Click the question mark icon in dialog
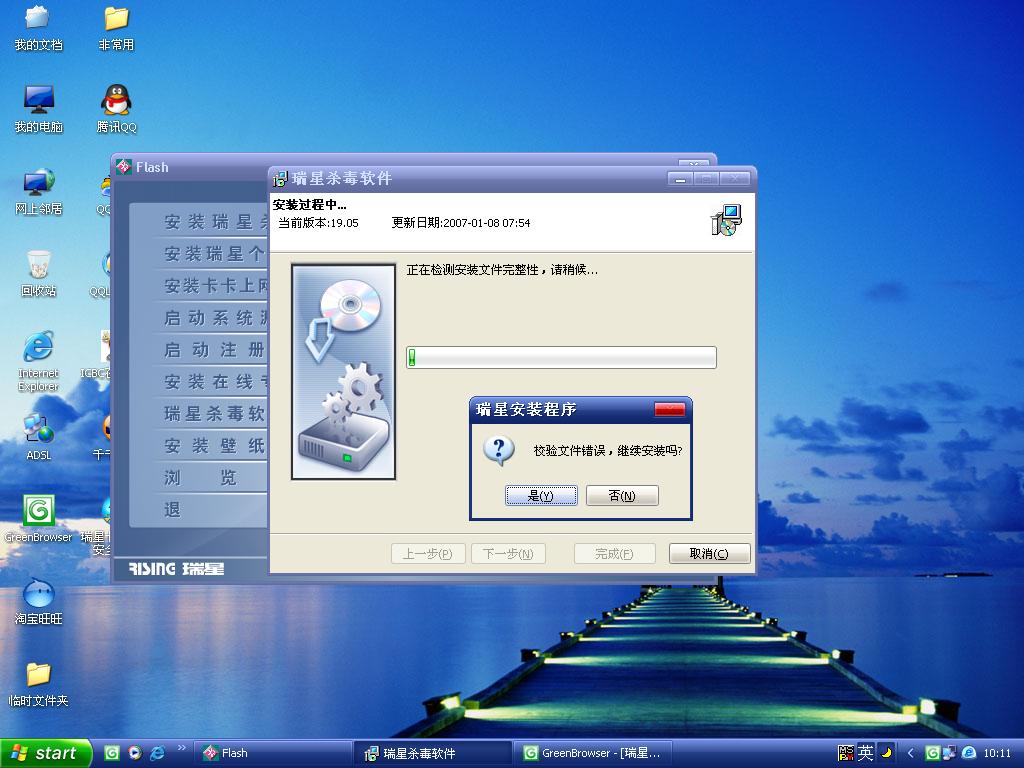 (499, 450)
